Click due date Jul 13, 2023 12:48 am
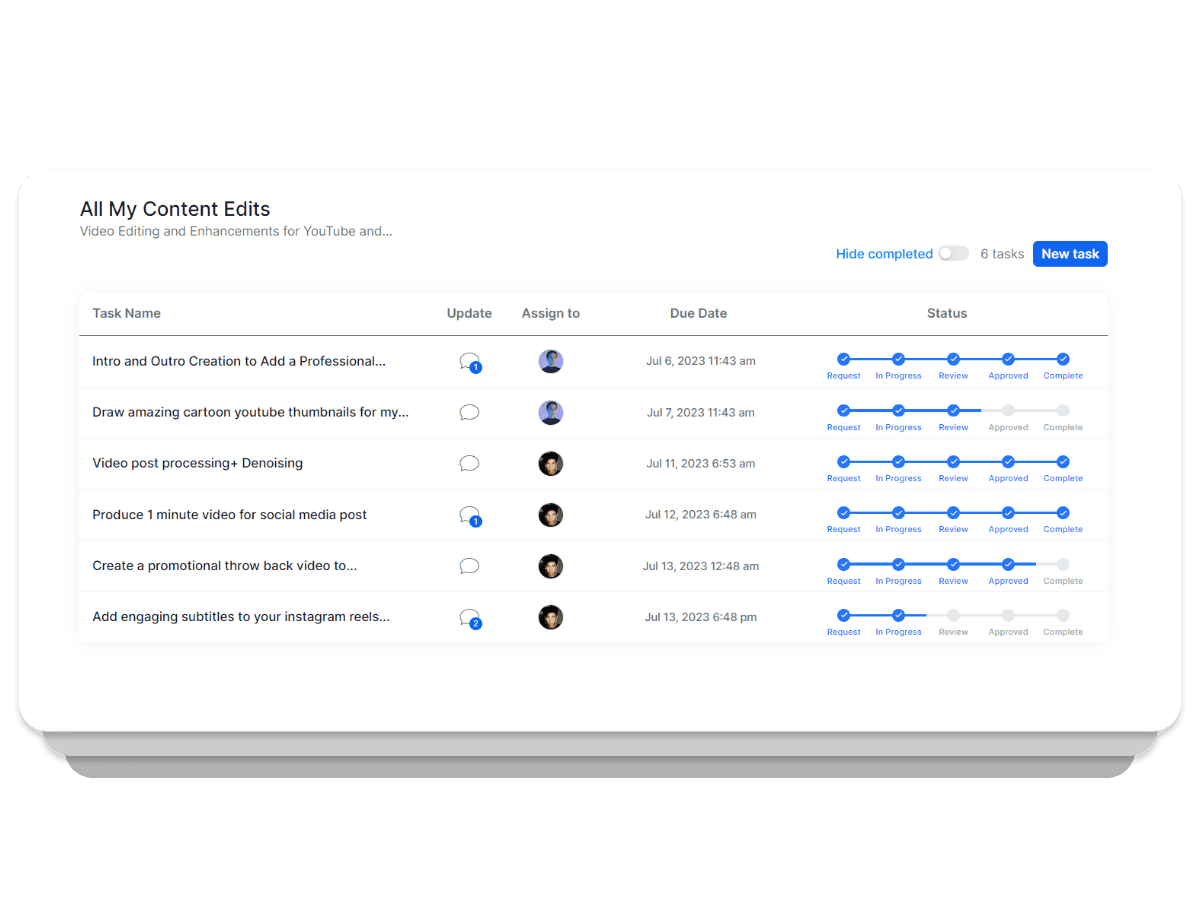The height and width of the screenshot is (900, 1200). tap(701, 566)
